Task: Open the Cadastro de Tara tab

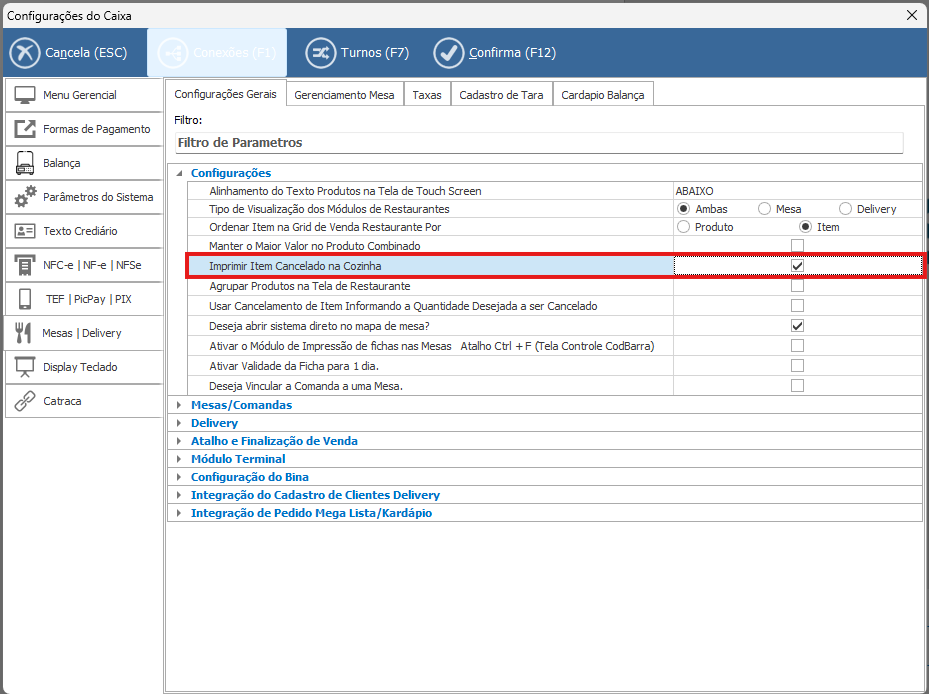Action: (x=501, y=95)
